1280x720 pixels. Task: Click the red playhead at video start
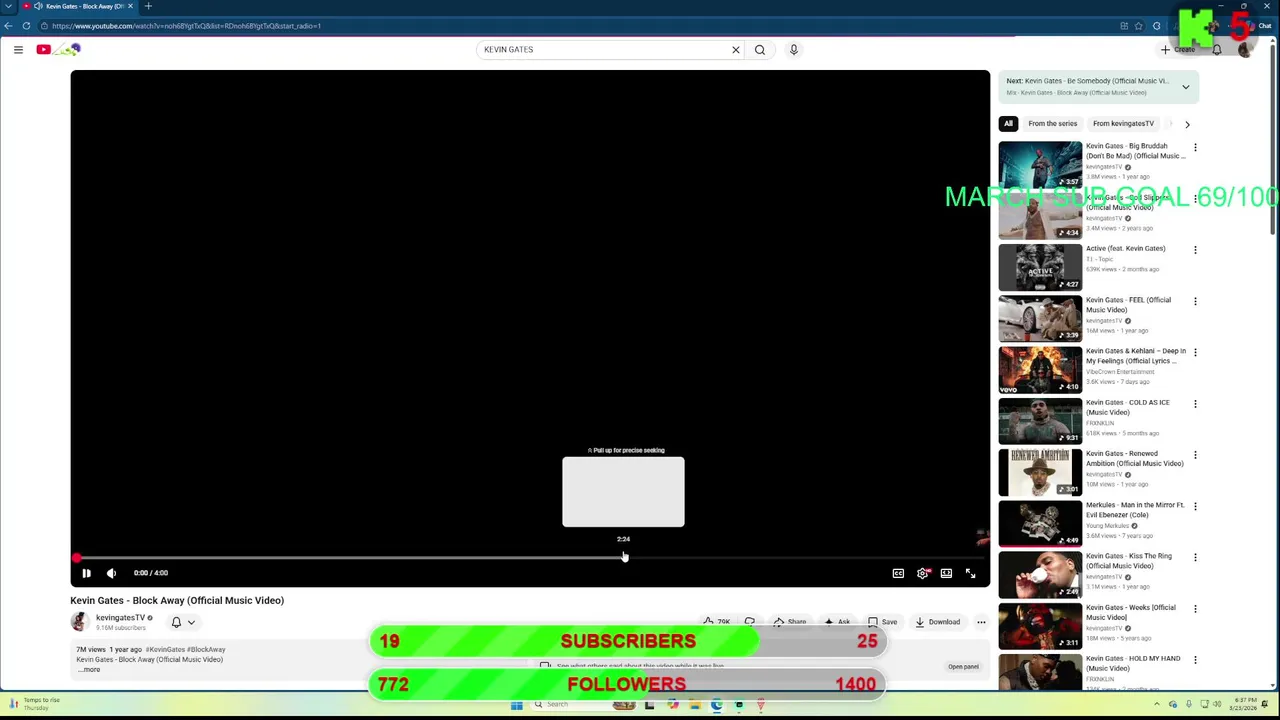coord(76,557)
